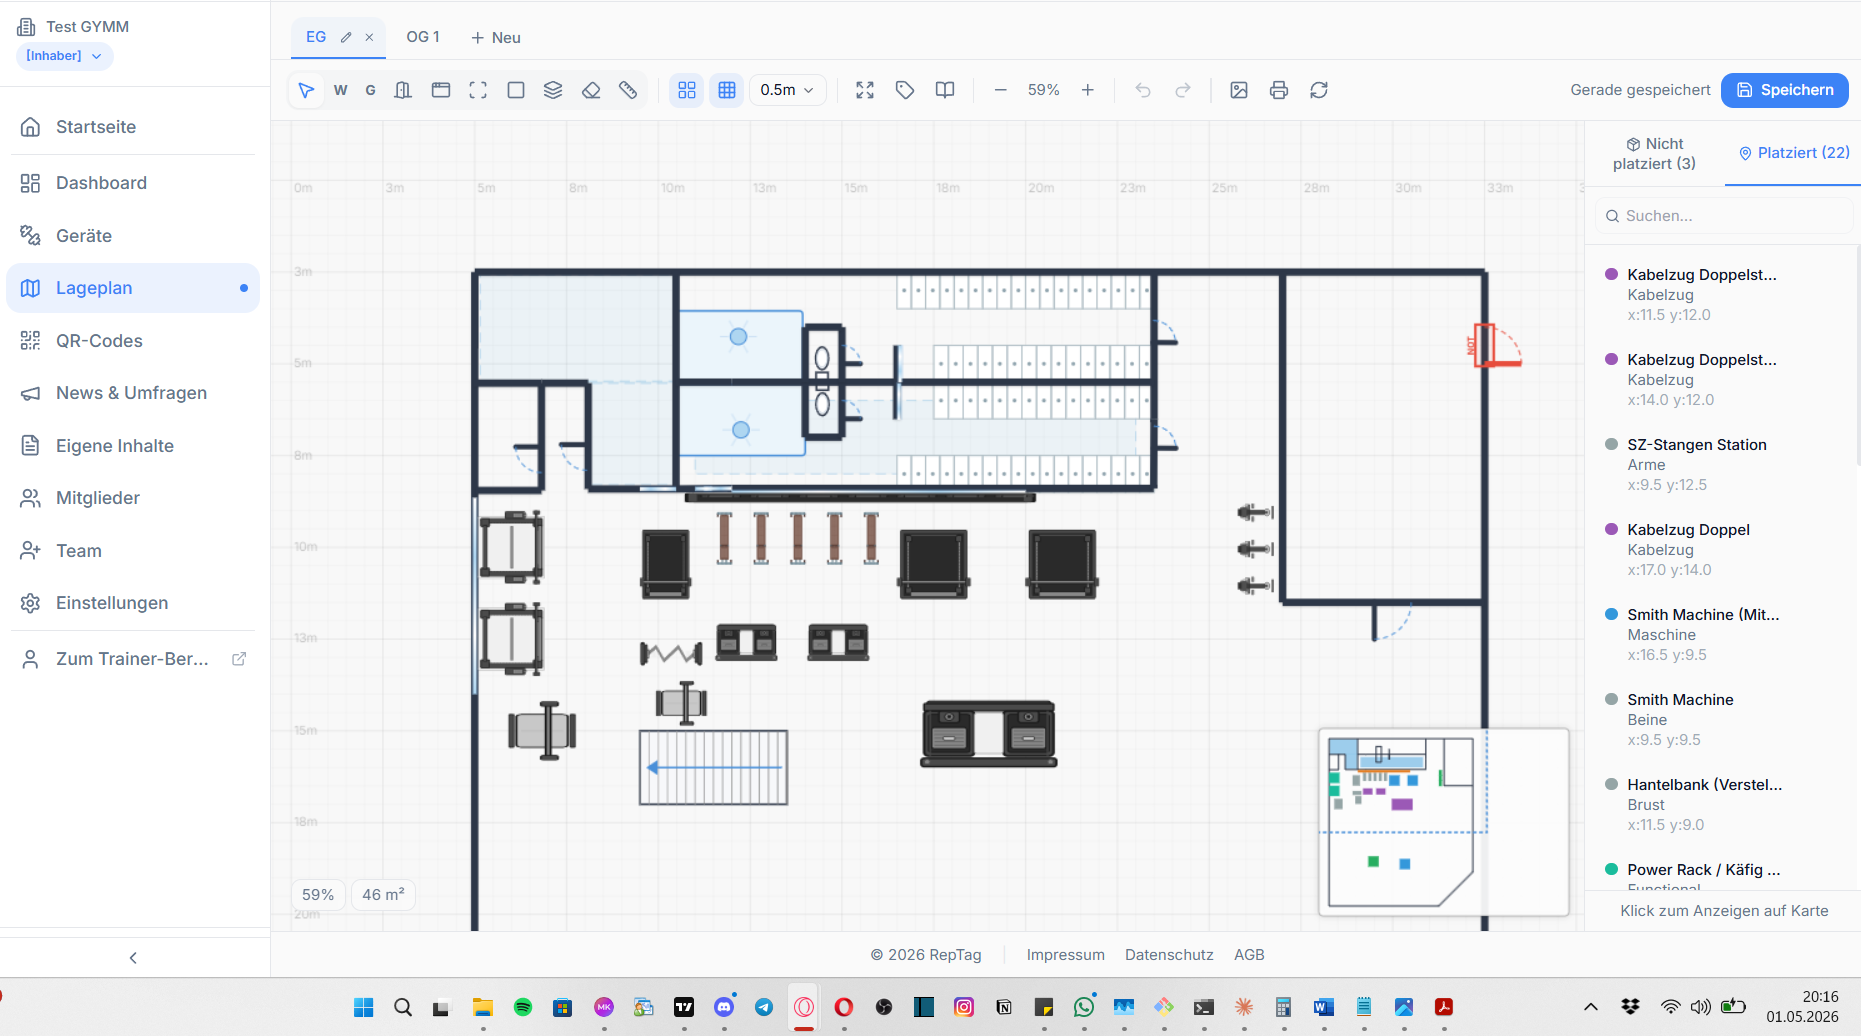Open the Windows Start menu

[x=363, y=1007]
